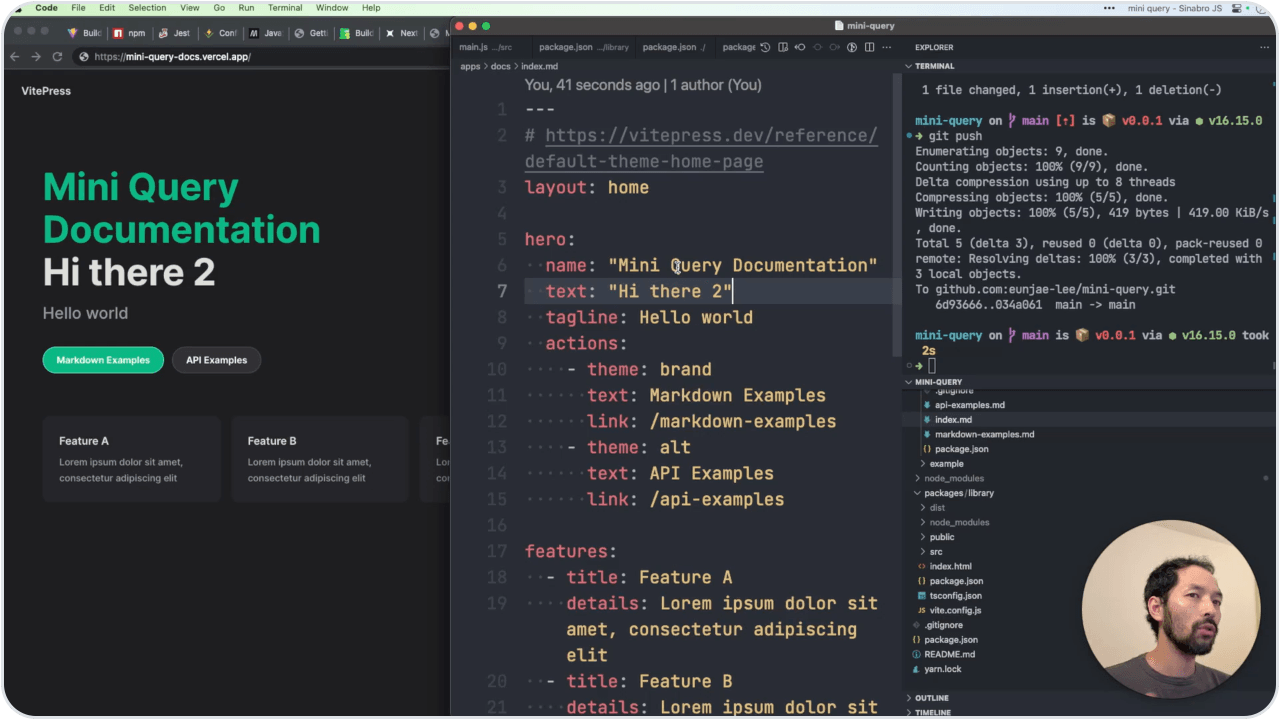Open the Run menu
The height and width of the screenshot is (720, 1280).
point(246,8)
